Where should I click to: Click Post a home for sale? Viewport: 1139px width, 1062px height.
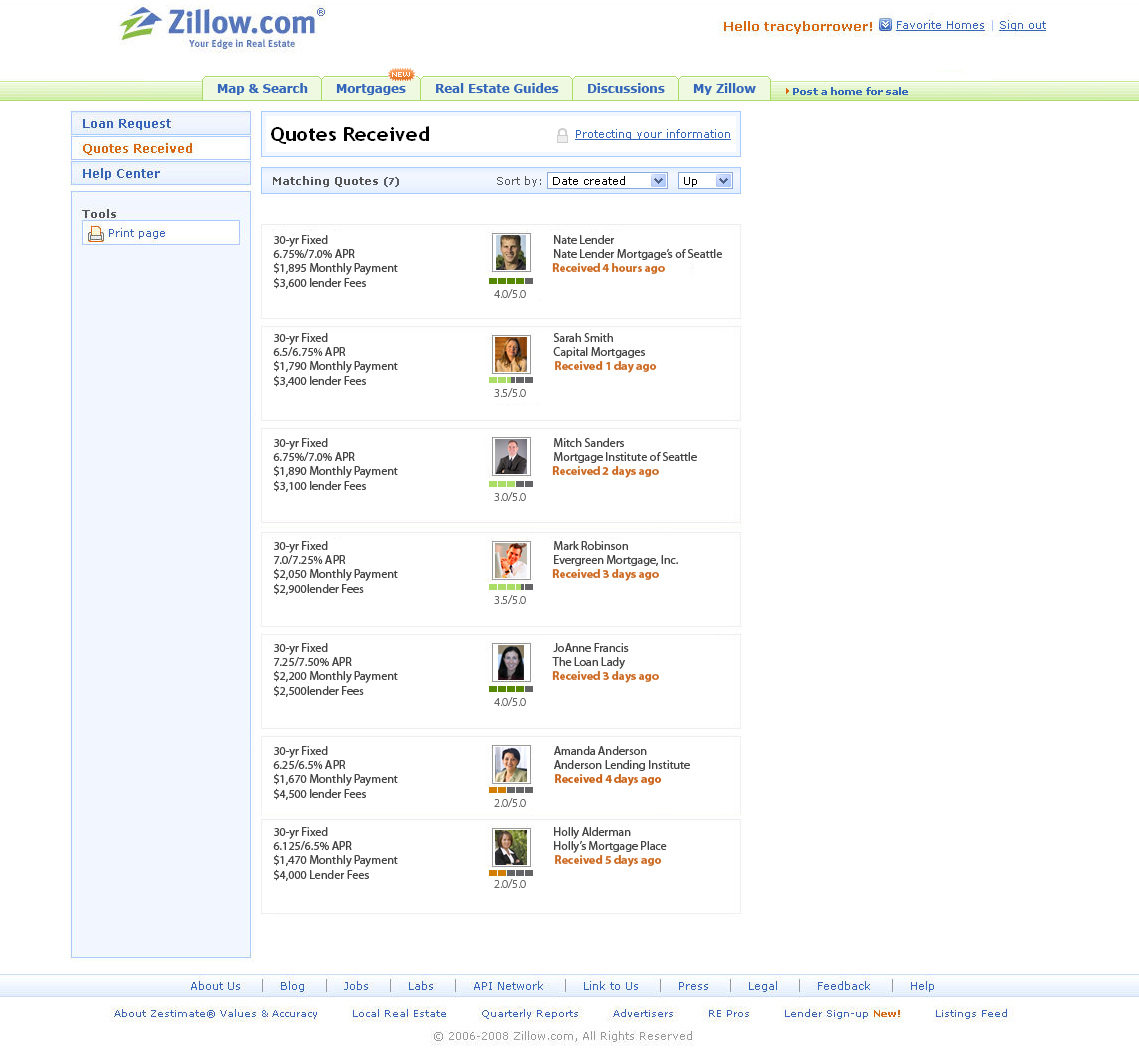pos(850,92)
